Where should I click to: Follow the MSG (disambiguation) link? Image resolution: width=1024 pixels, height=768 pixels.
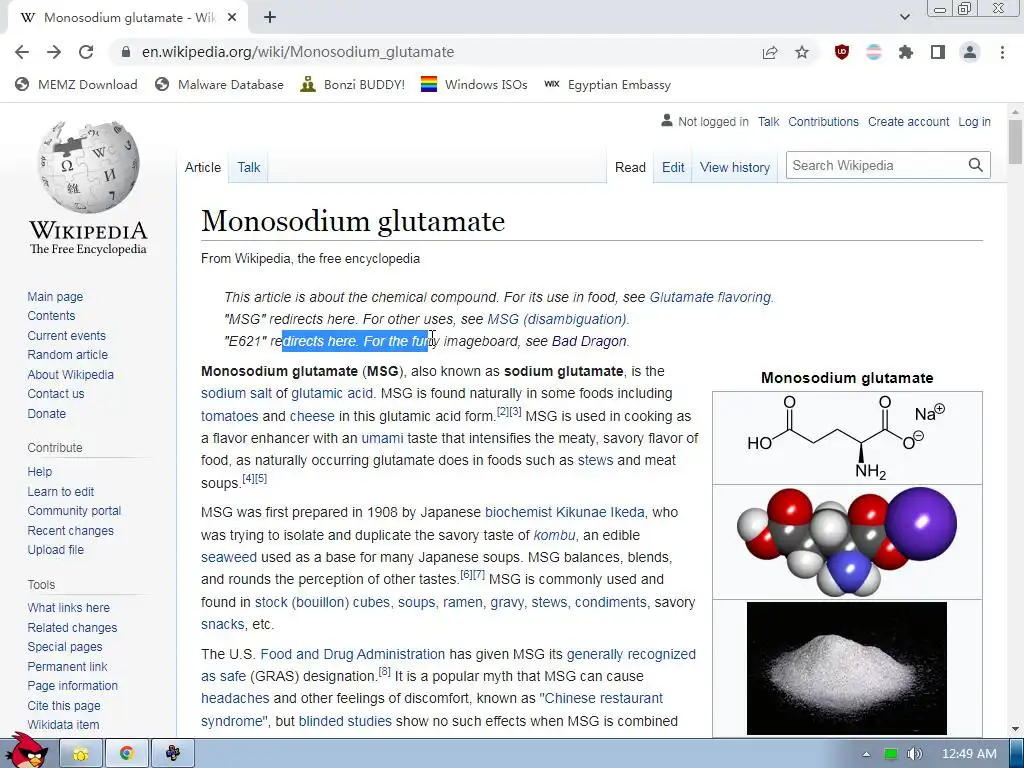click(556, 319)
